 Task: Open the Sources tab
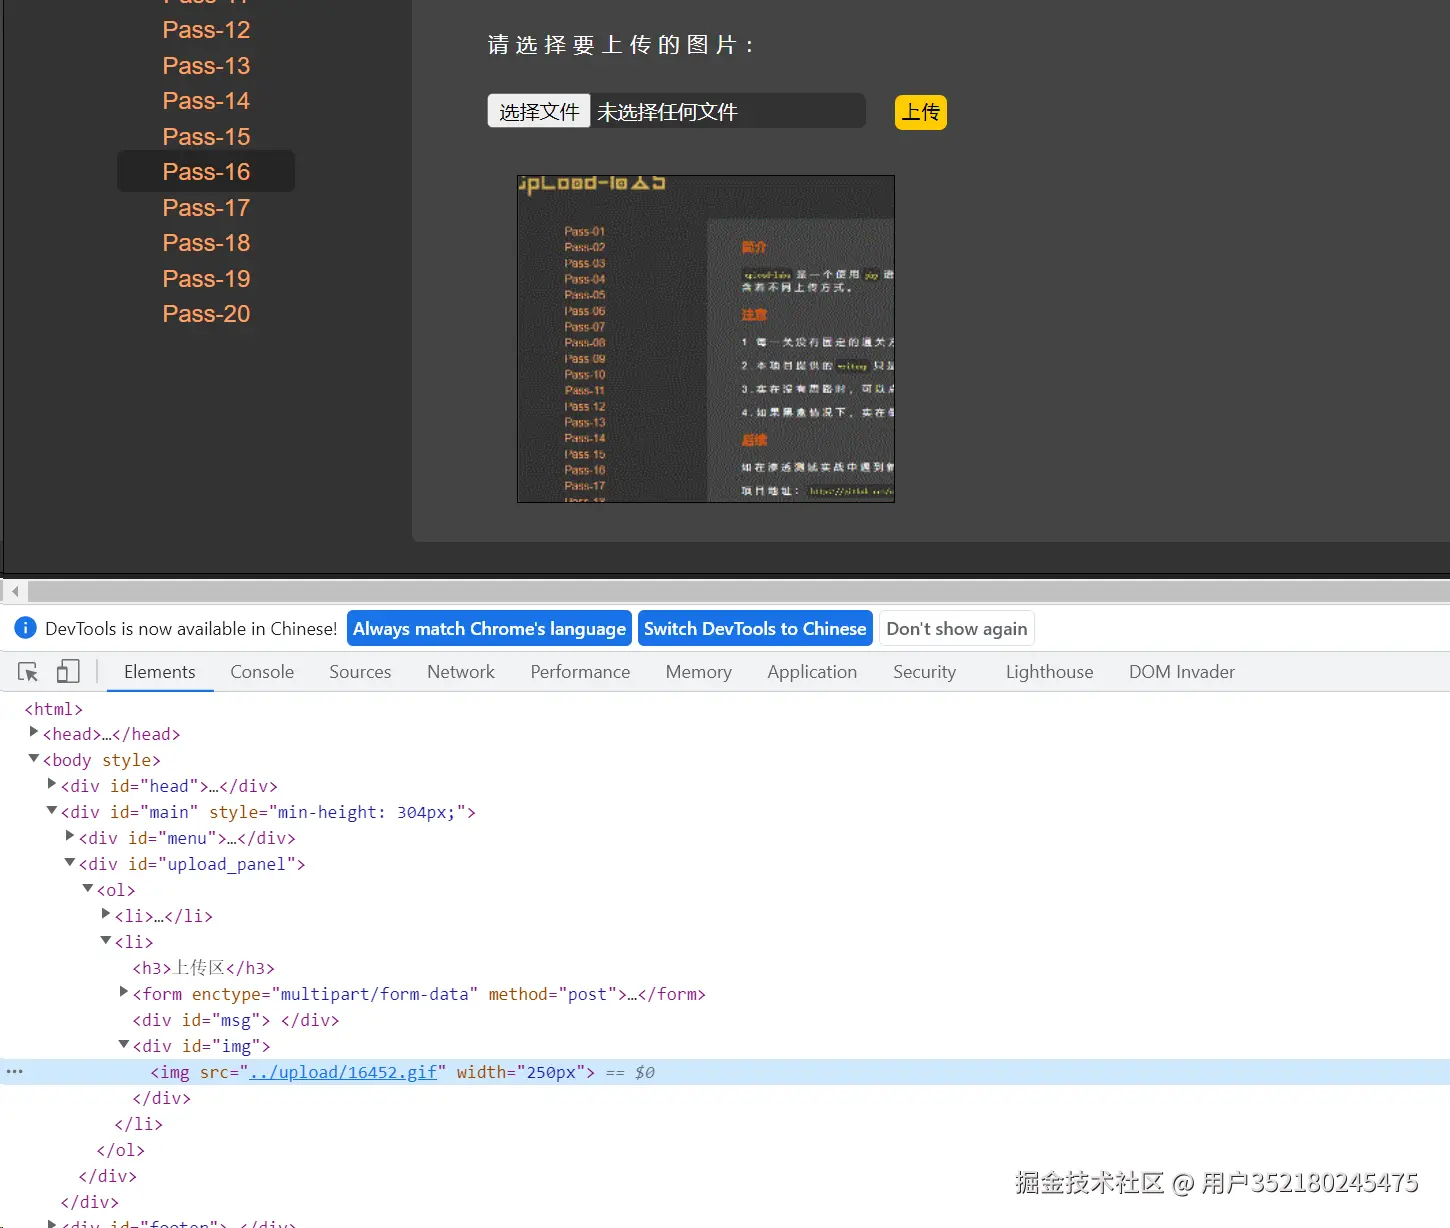tap(360, 672)
